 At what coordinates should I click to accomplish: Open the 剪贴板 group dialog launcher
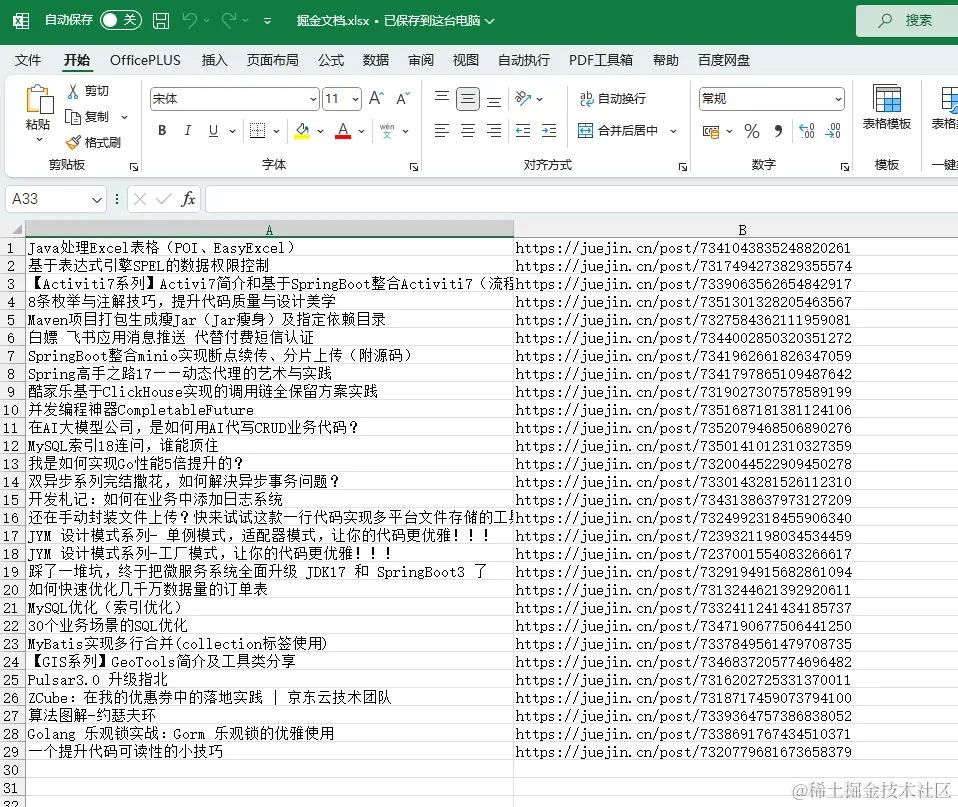(x=134, y=167)
